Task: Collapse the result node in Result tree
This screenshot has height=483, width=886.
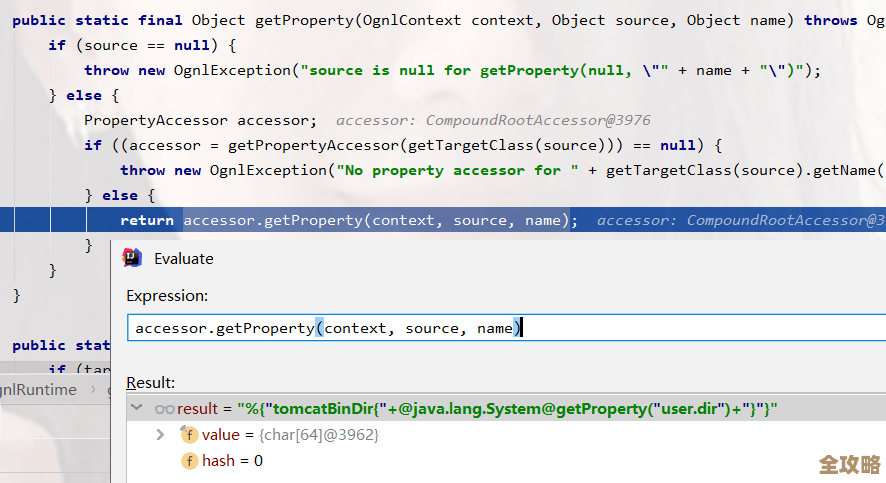Action: coord(137,409)
